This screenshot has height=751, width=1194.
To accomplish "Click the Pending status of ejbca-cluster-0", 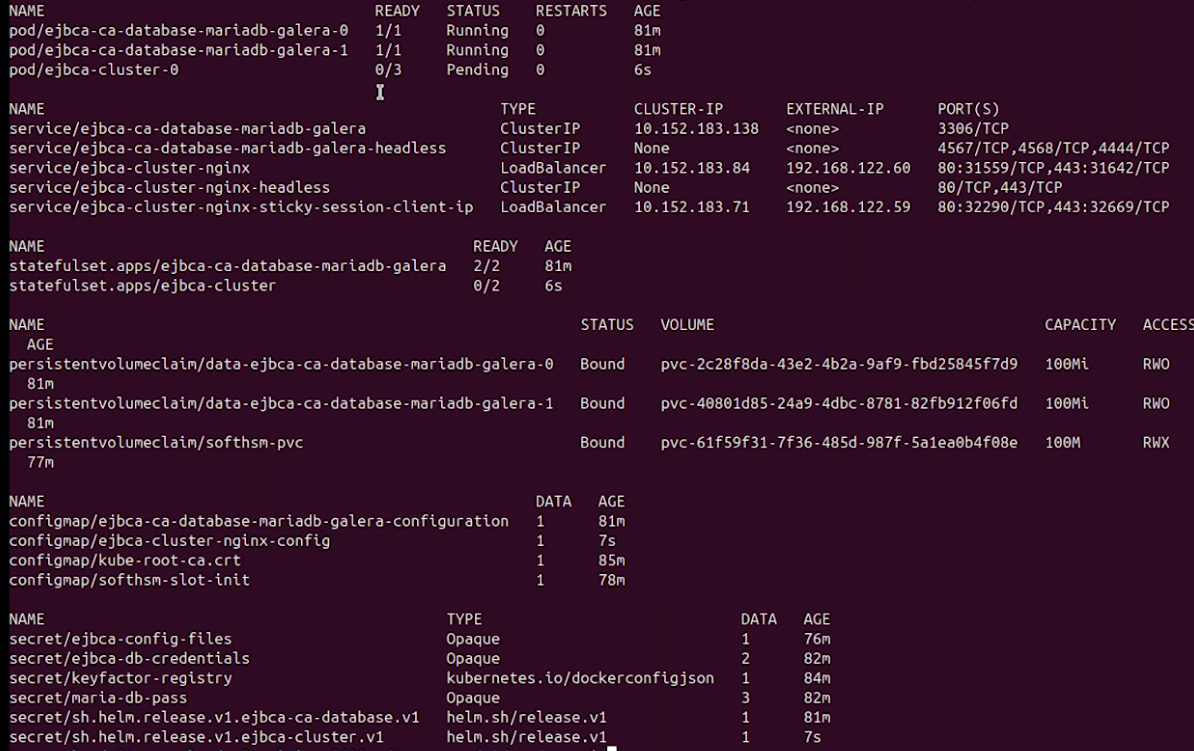I will tap(477, 70).
